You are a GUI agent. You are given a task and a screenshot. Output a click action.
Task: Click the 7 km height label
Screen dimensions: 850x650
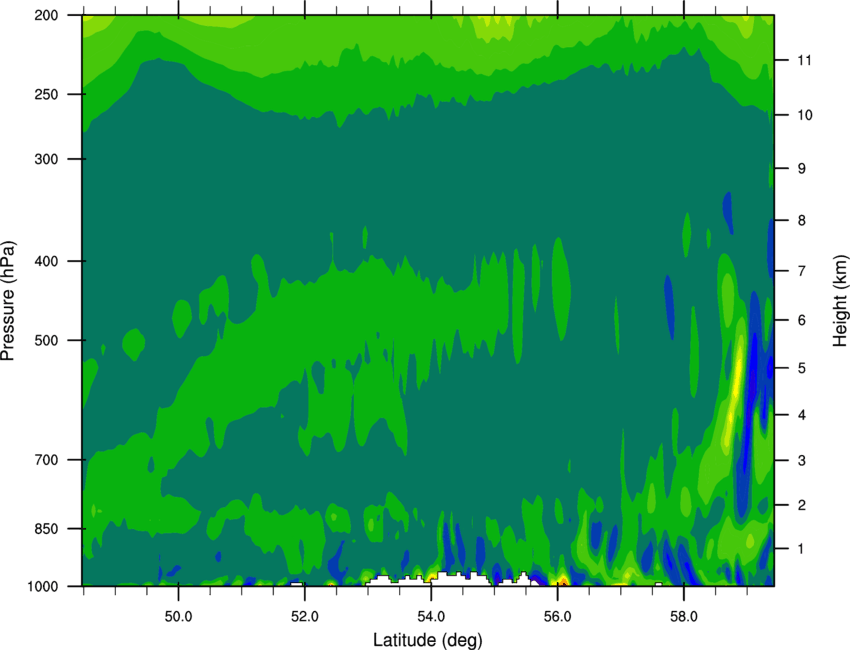801,271
